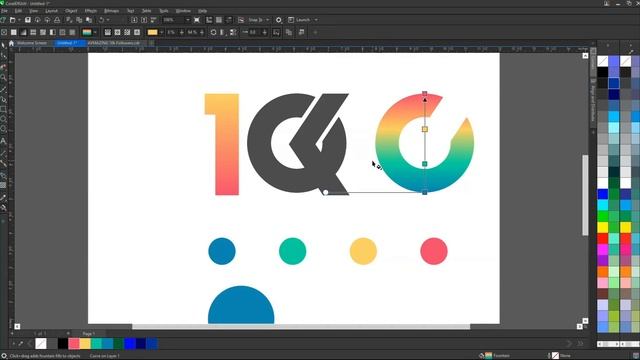The width and height of the screenshot is (640, 360).
Task: Click the Export icon in the toolbar
Action: [x=144, y=20]
